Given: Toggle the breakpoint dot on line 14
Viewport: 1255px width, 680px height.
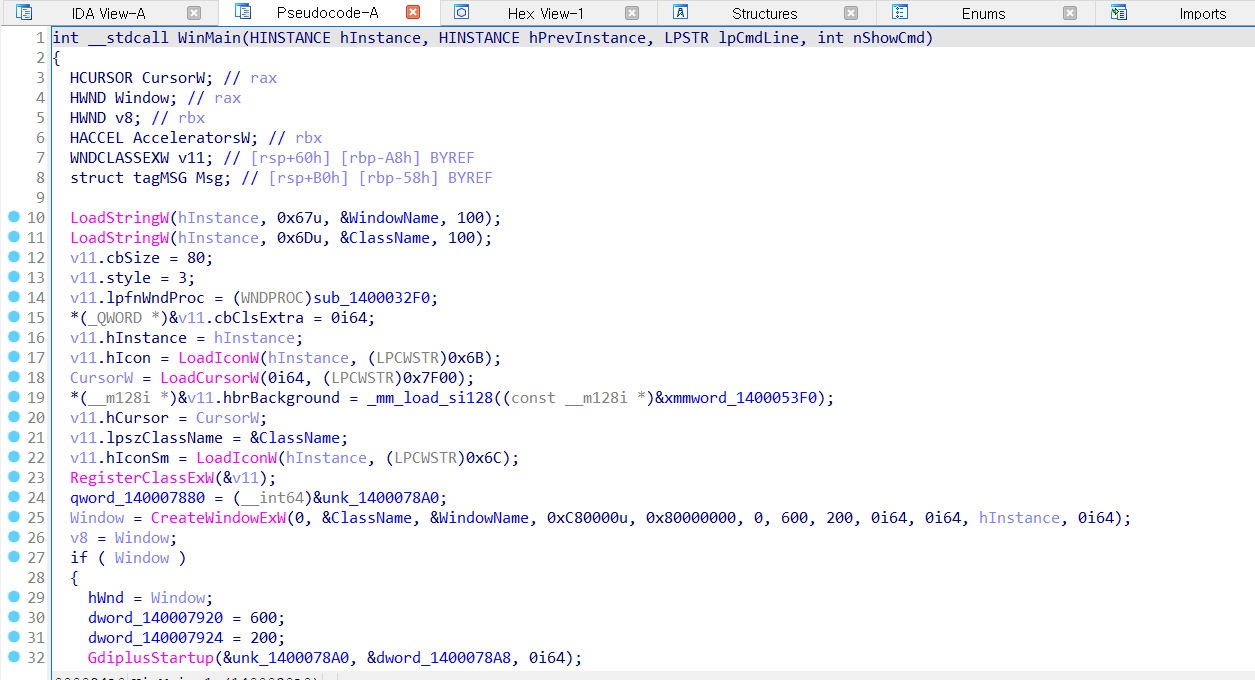Looking at the screenshot, I should 13,298.
